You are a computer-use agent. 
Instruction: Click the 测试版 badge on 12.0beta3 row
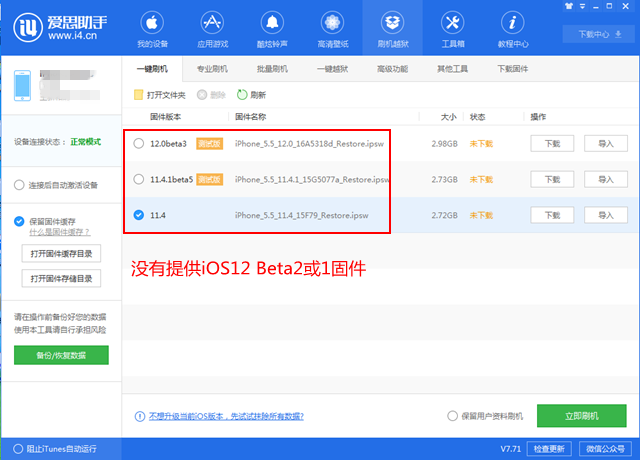[209, 144]
